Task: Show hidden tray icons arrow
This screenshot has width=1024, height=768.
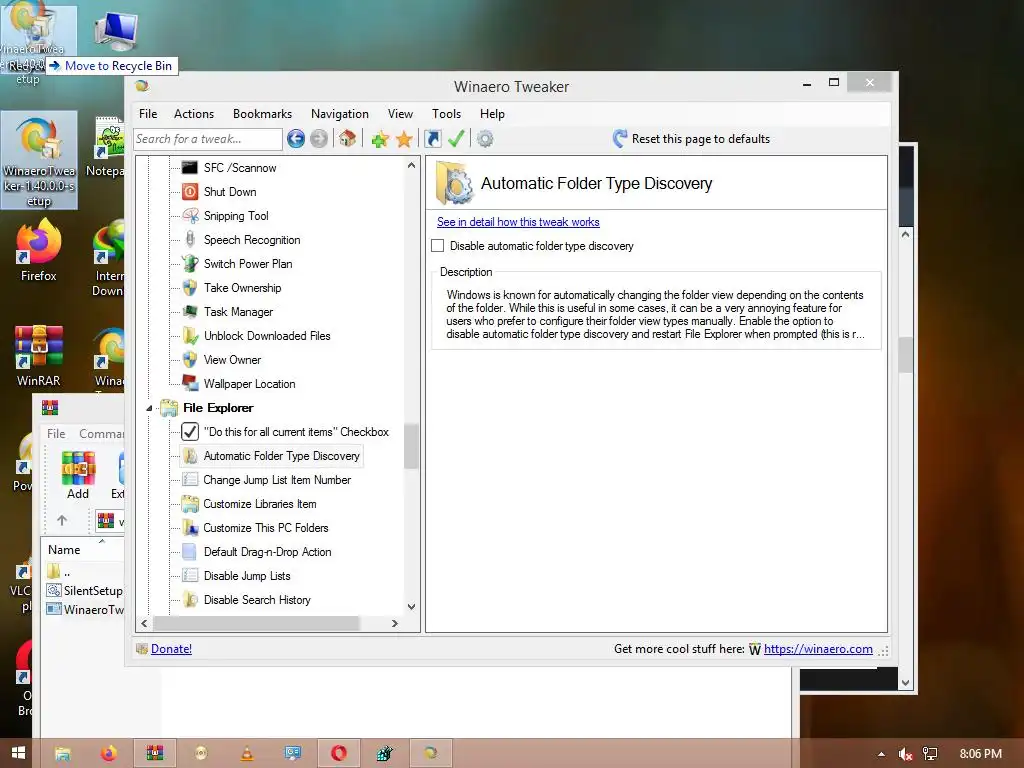Action: (881, 754)
